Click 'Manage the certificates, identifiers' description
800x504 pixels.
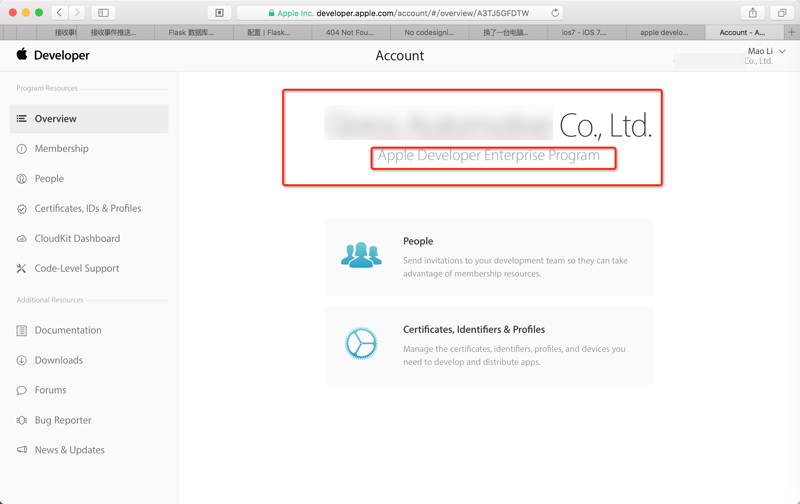point(514,356)
